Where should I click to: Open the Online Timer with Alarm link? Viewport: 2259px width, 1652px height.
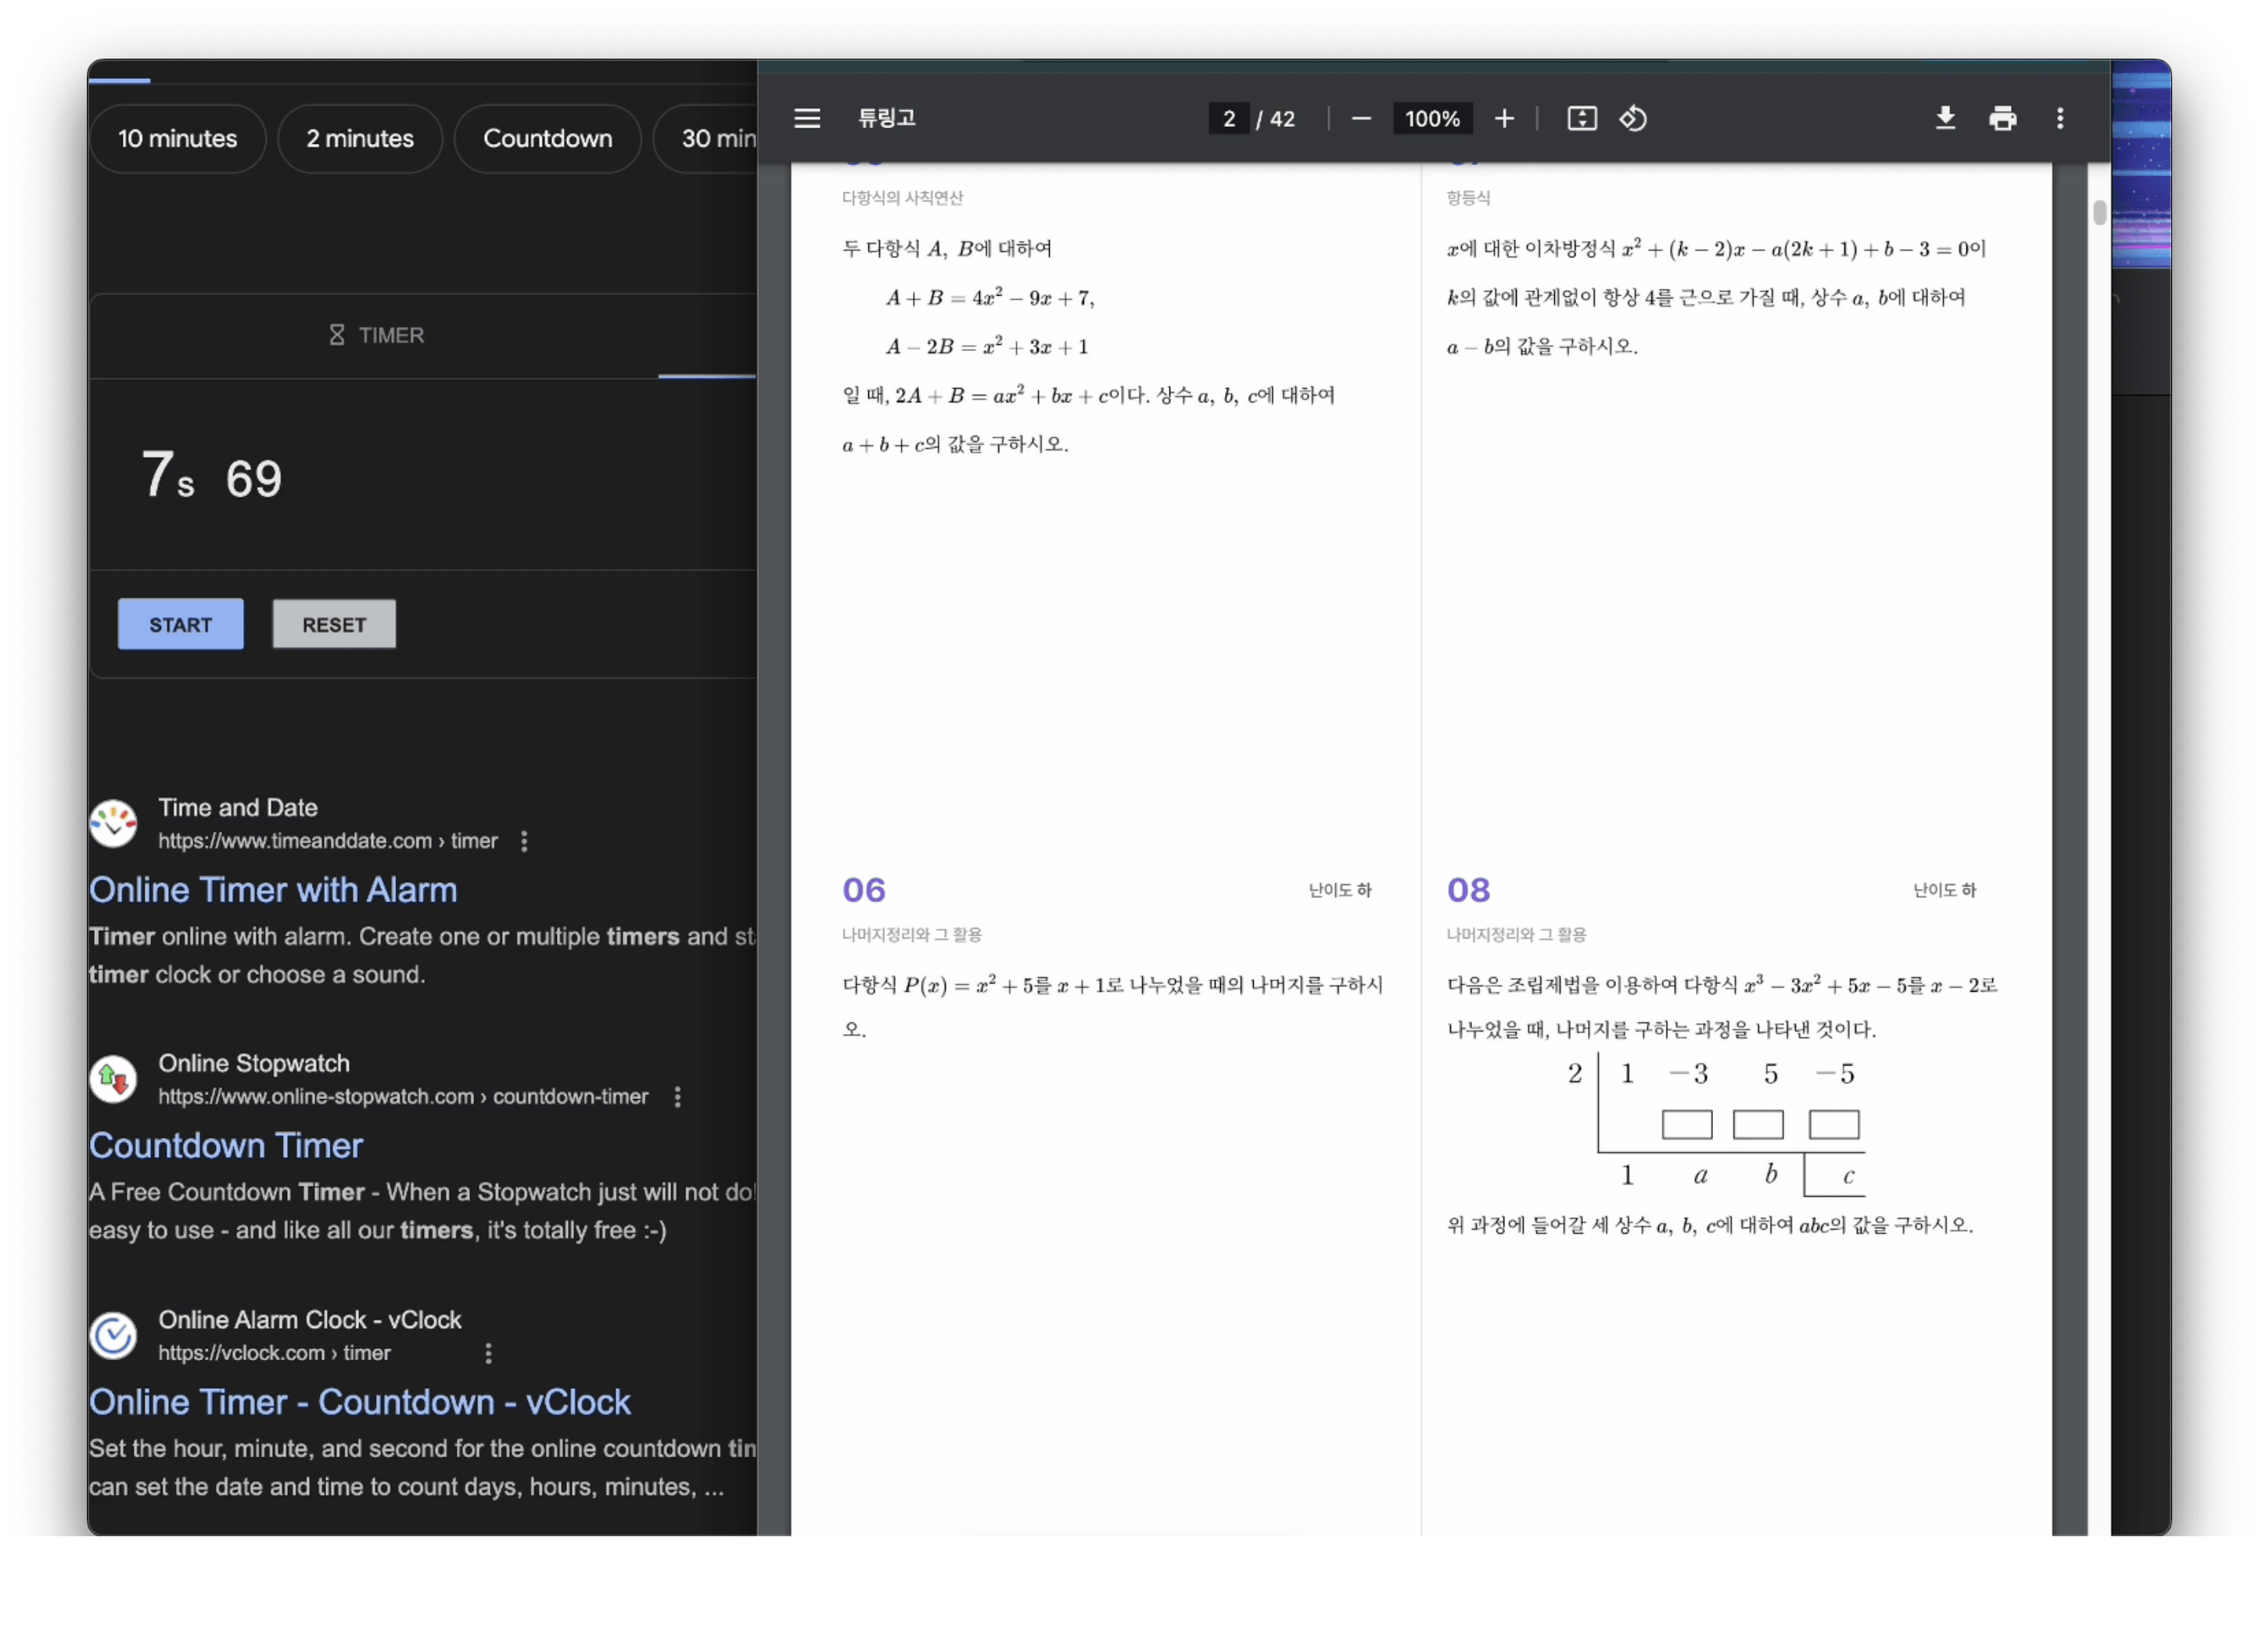pos(273,890)
